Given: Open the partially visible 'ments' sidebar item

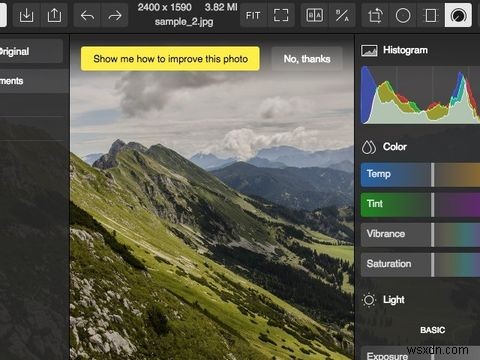Looking at the screenshot, I should [x=34, y=81].
